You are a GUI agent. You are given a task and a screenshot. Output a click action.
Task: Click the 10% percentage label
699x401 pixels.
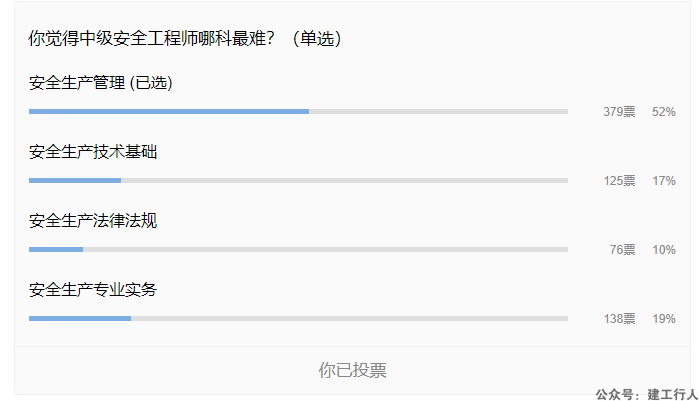point(664,250)
